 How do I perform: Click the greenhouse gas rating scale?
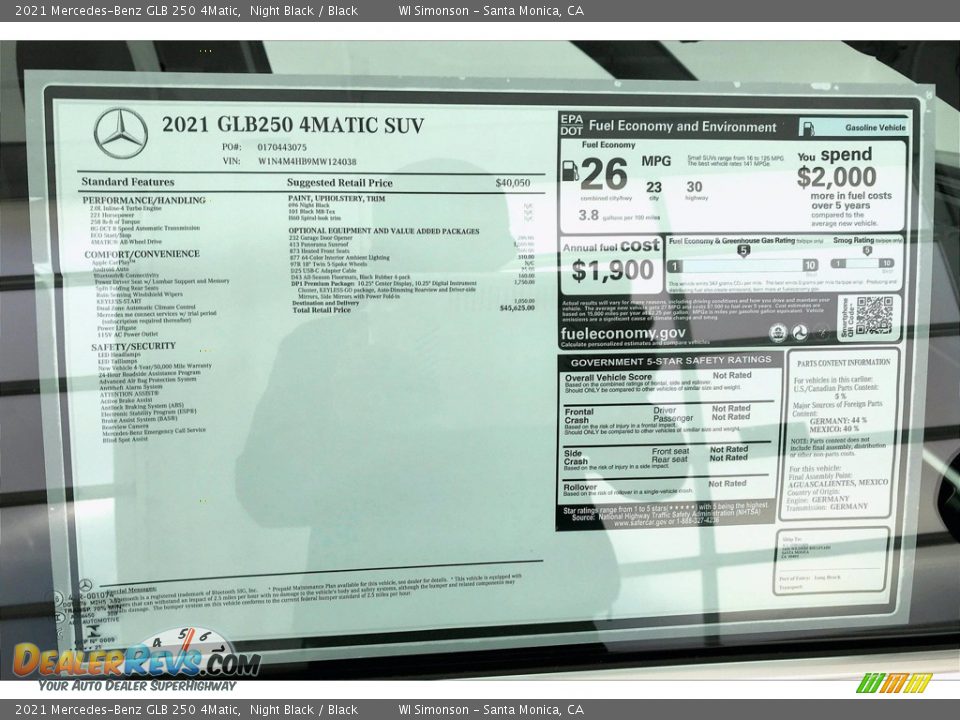(x=742, y=265)
